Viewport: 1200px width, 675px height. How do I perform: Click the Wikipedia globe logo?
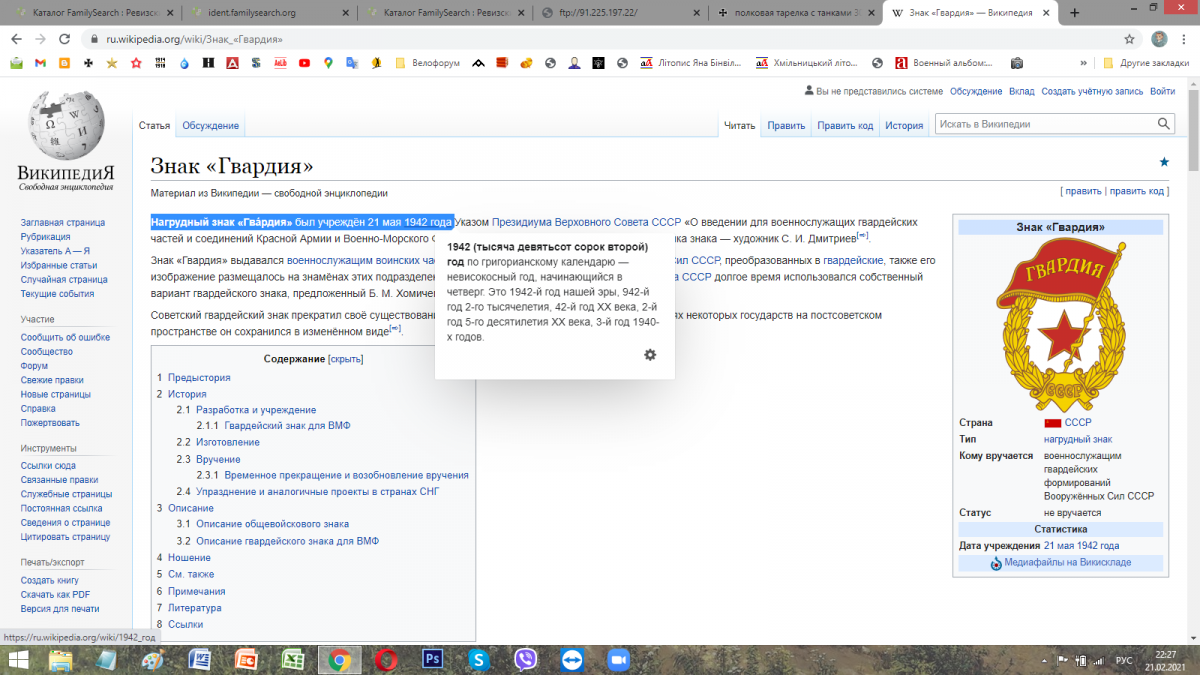click(65, 125)
